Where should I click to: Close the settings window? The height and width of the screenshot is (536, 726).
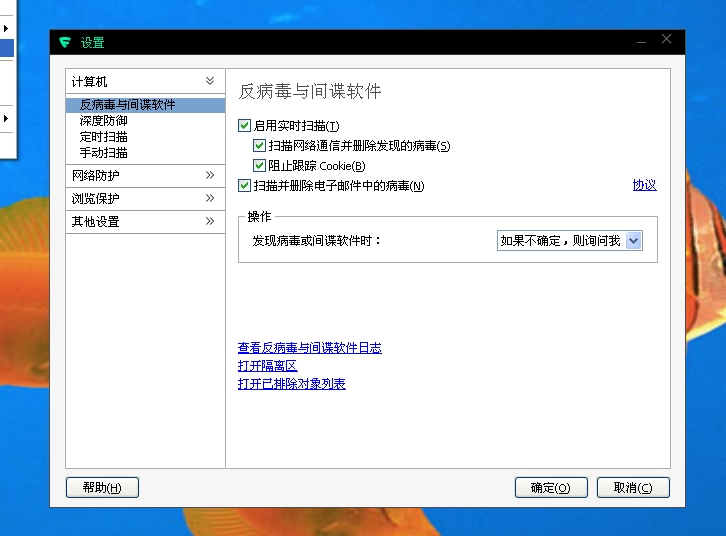[x=667, y=40]
